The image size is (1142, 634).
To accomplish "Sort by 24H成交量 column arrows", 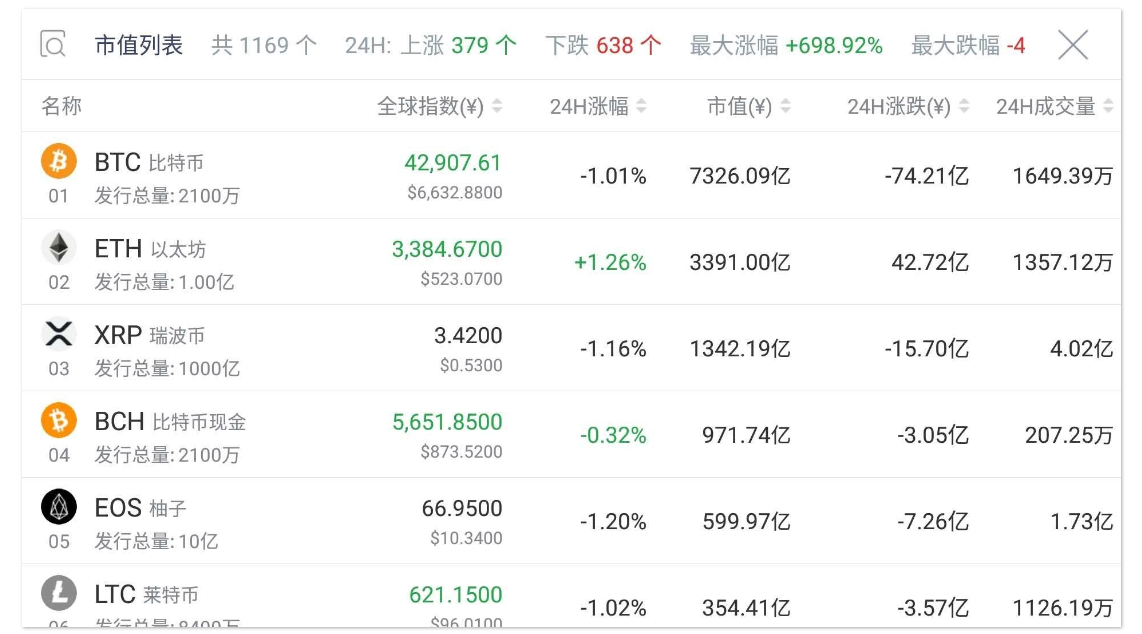I will click(1108, 106).
